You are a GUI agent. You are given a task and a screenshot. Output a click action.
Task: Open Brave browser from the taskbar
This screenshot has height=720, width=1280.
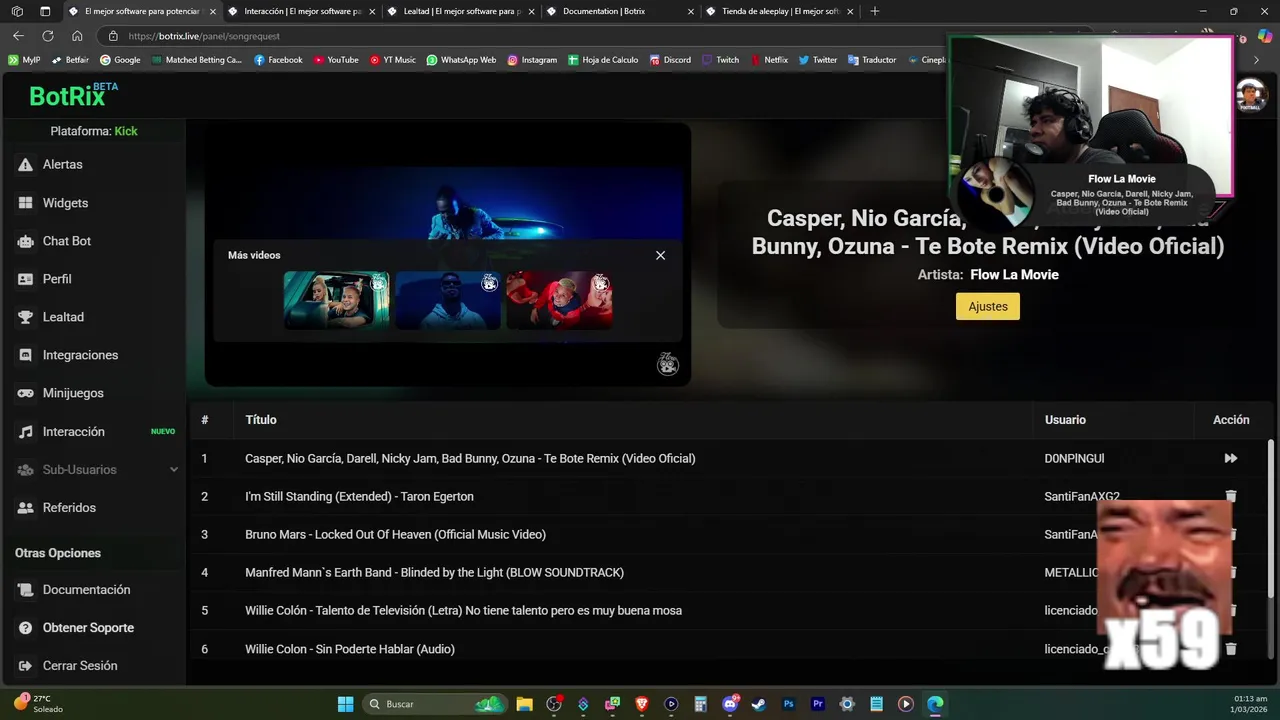[642, 704]
